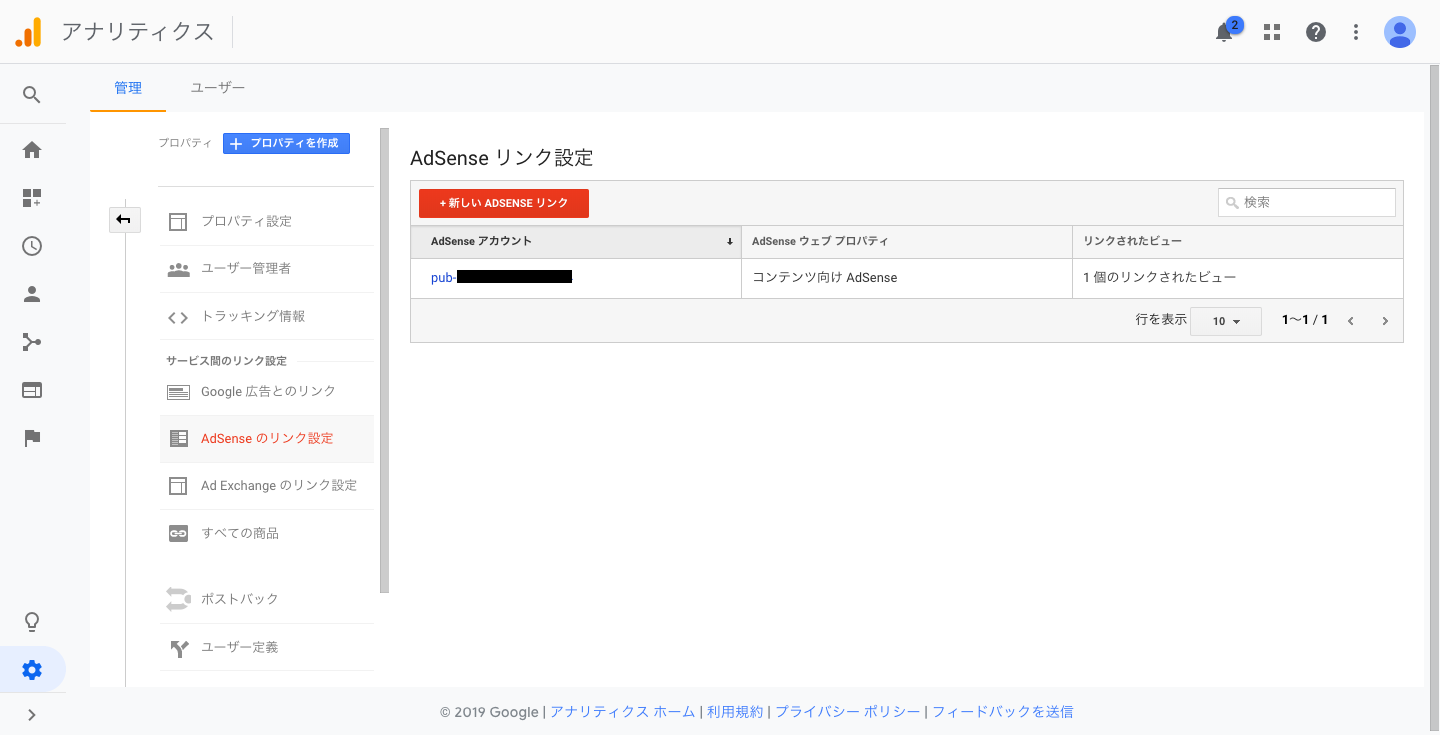Viewport: 1440px width, 735px height.
Task: Click the ユーザー管理者 people icon
Action: [x=178, y=269]
